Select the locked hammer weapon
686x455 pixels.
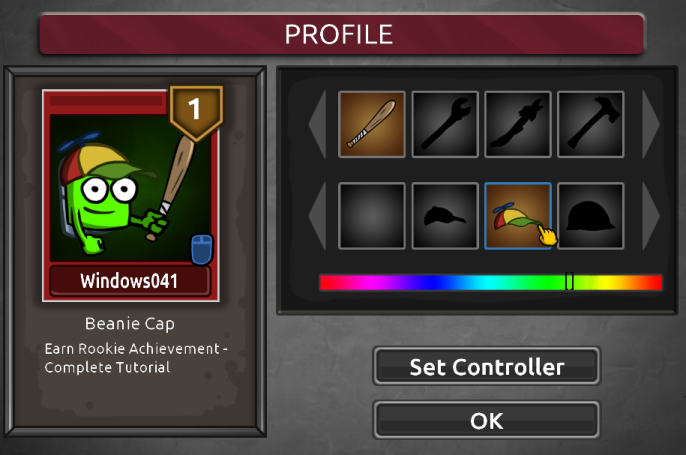(x=591, y=124)
